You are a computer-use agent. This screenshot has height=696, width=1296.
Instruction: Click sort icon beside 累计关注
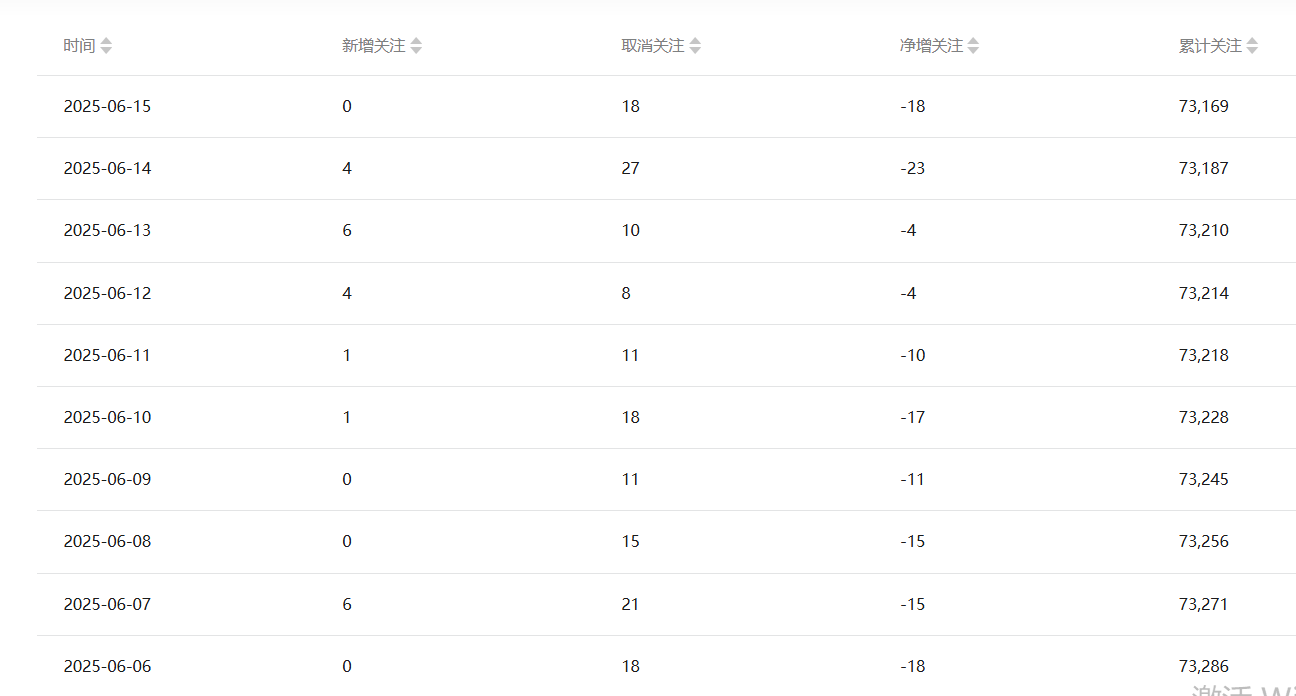pyautogui.click(x=1252, y=46)
